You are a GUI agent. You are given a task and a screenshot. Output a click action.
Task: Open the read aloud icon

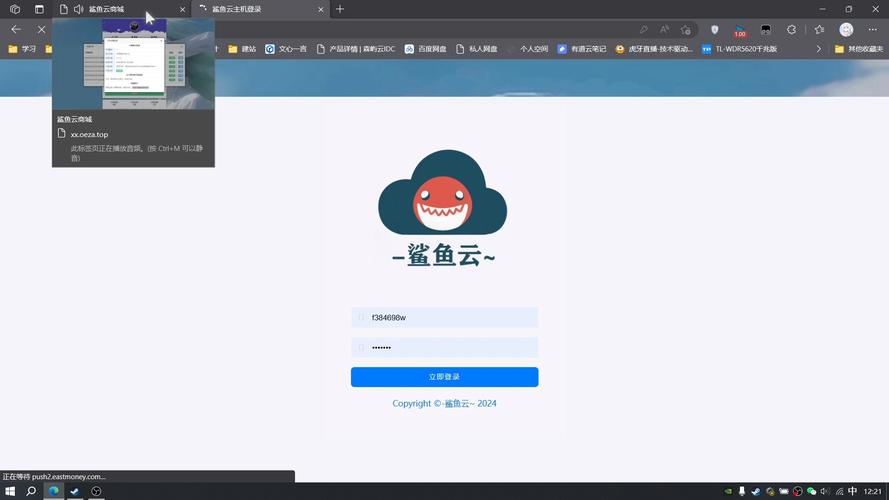pyautogui.click(x=664, y=29)
